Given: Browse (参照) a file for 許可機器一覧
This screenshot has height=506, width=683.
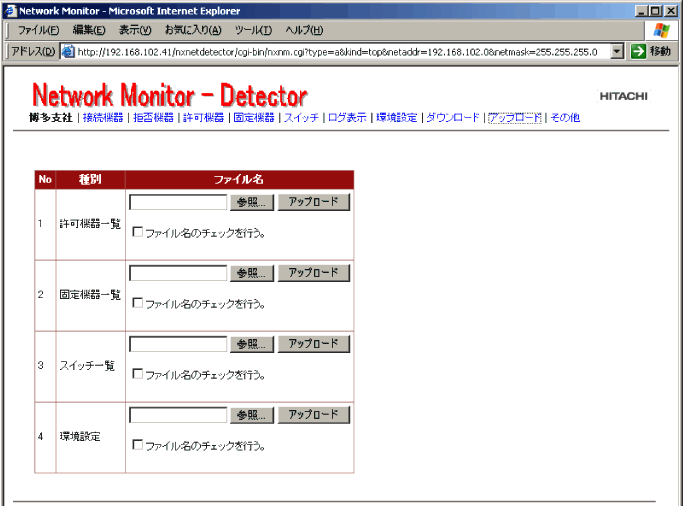Looking at the screenshot, I should coord(252,202).
